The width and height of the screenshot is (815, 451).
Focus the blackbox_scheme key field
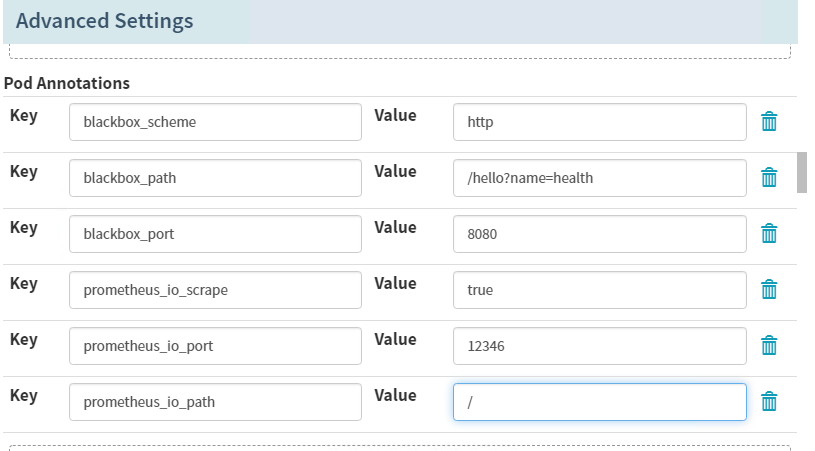coord(215,122)
